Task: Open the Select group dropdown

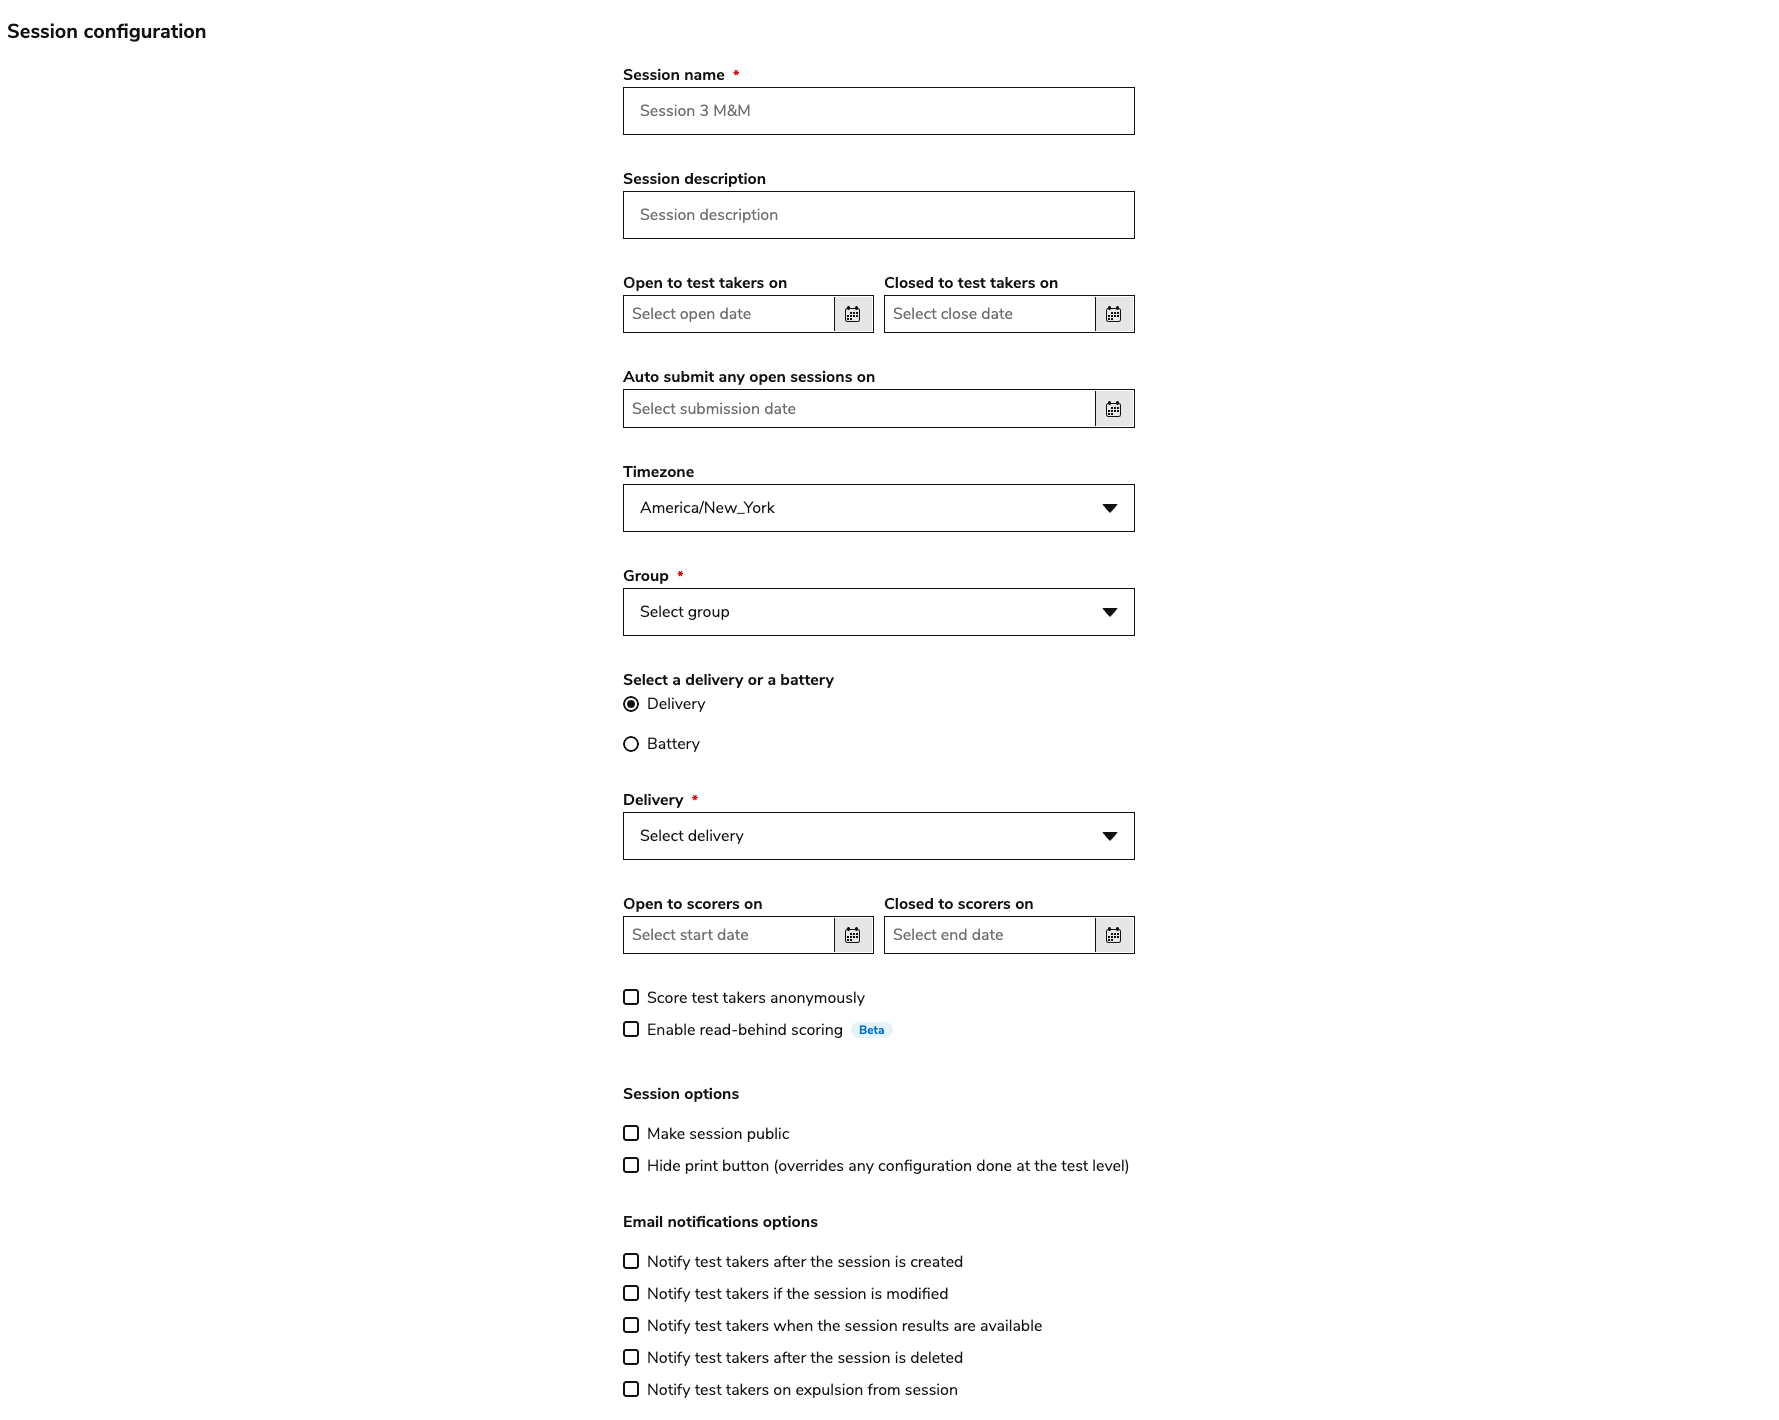Action: pyautogui.click(x=878, y=612)
